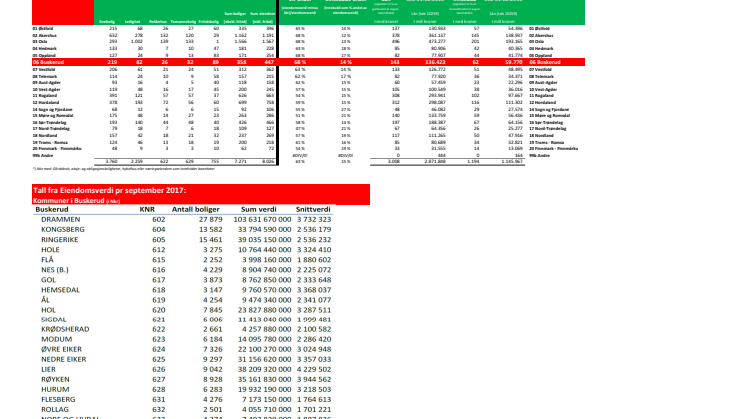746x419 pixels.
Task: Select highlighted 68 % in the Buskerud row
Action: [300, 62]
